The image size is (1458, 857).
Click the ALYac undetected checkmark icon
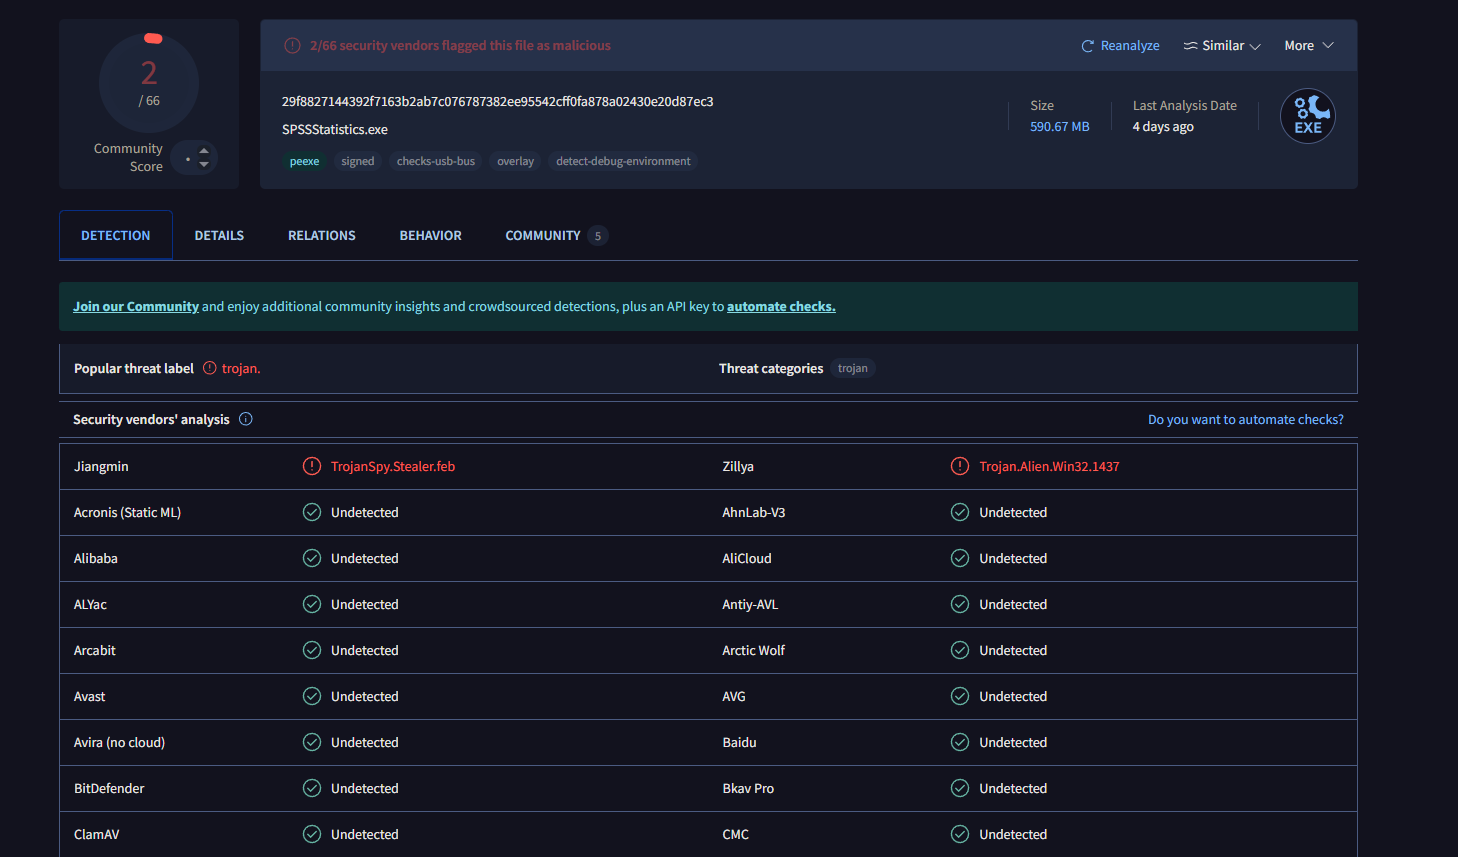[x=312, y=604]
